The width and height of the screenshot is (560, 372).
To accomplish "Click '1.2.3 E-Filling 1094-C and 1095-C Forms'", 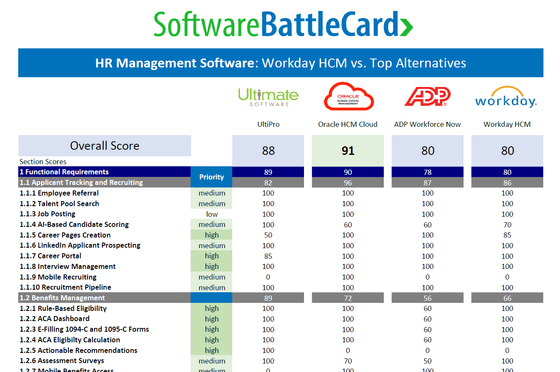I will [x=84, y=329].
